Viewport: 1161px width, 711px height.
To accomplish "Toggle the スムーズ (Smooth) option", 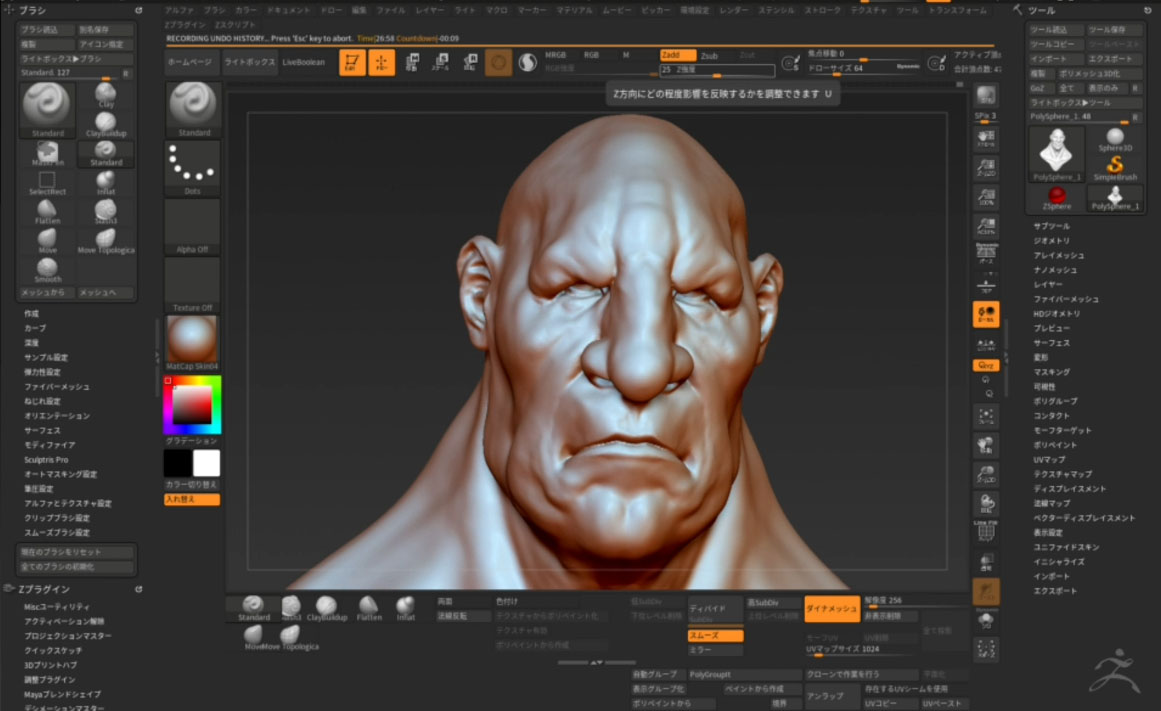I will click(715, 635).
